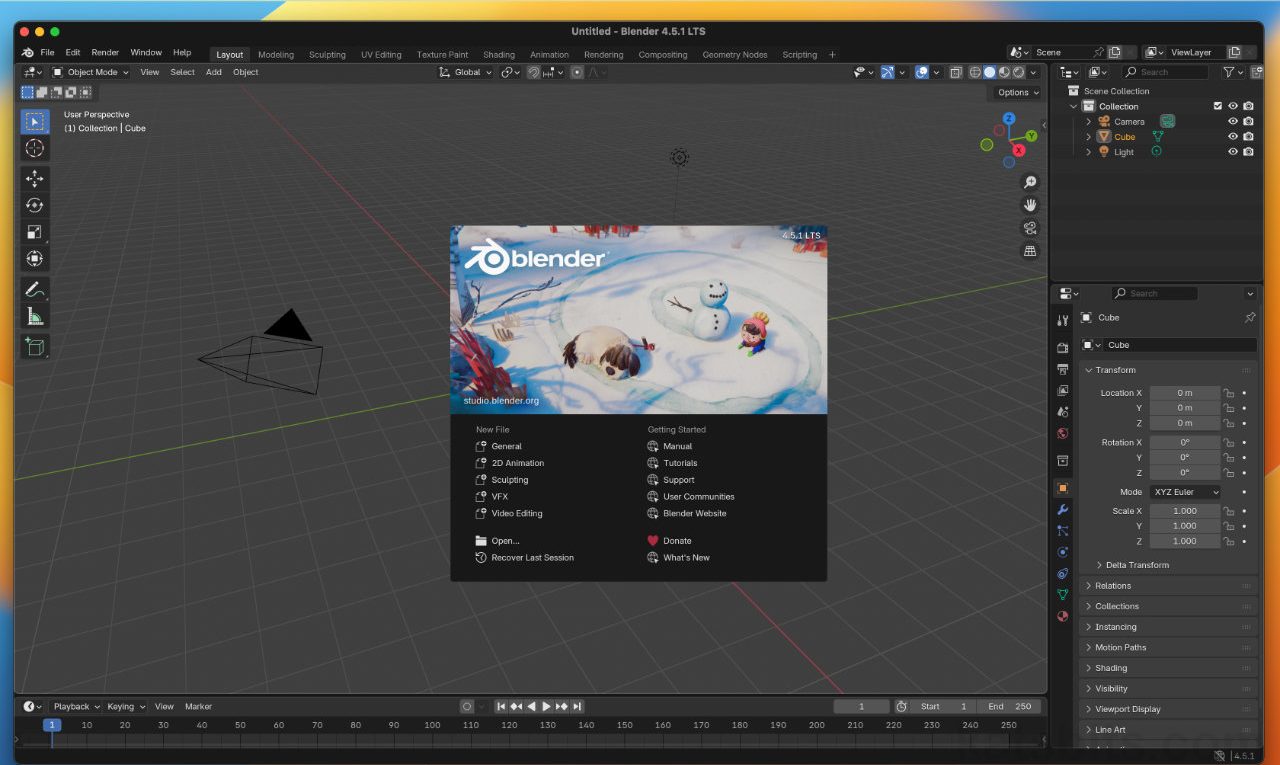1280x765 pixels.
Task: Disable the Cube in renders via camera icon
Action: click(x=1248, y=136)
